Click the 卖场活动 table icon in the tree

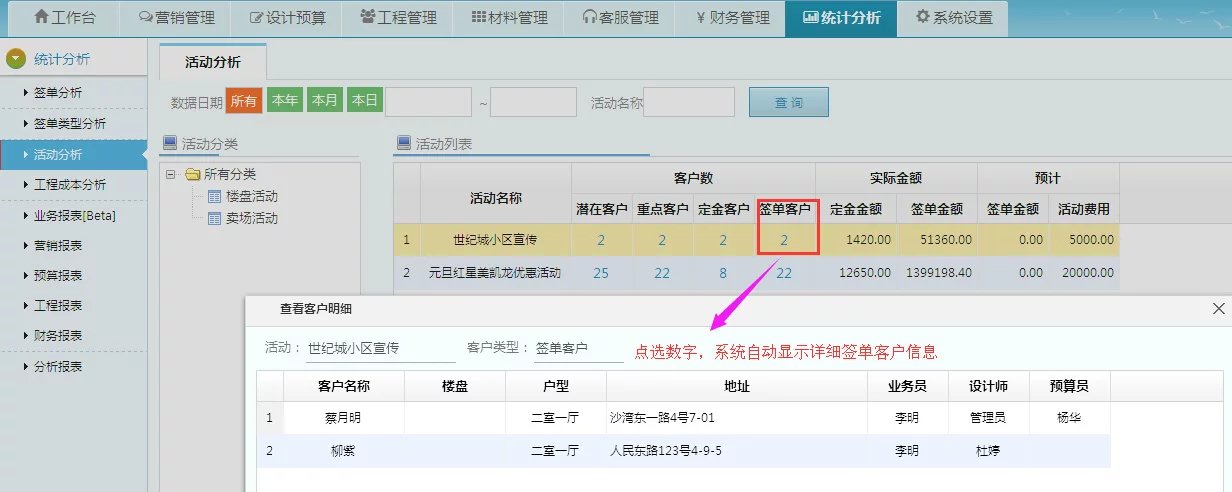coord(214,218)
